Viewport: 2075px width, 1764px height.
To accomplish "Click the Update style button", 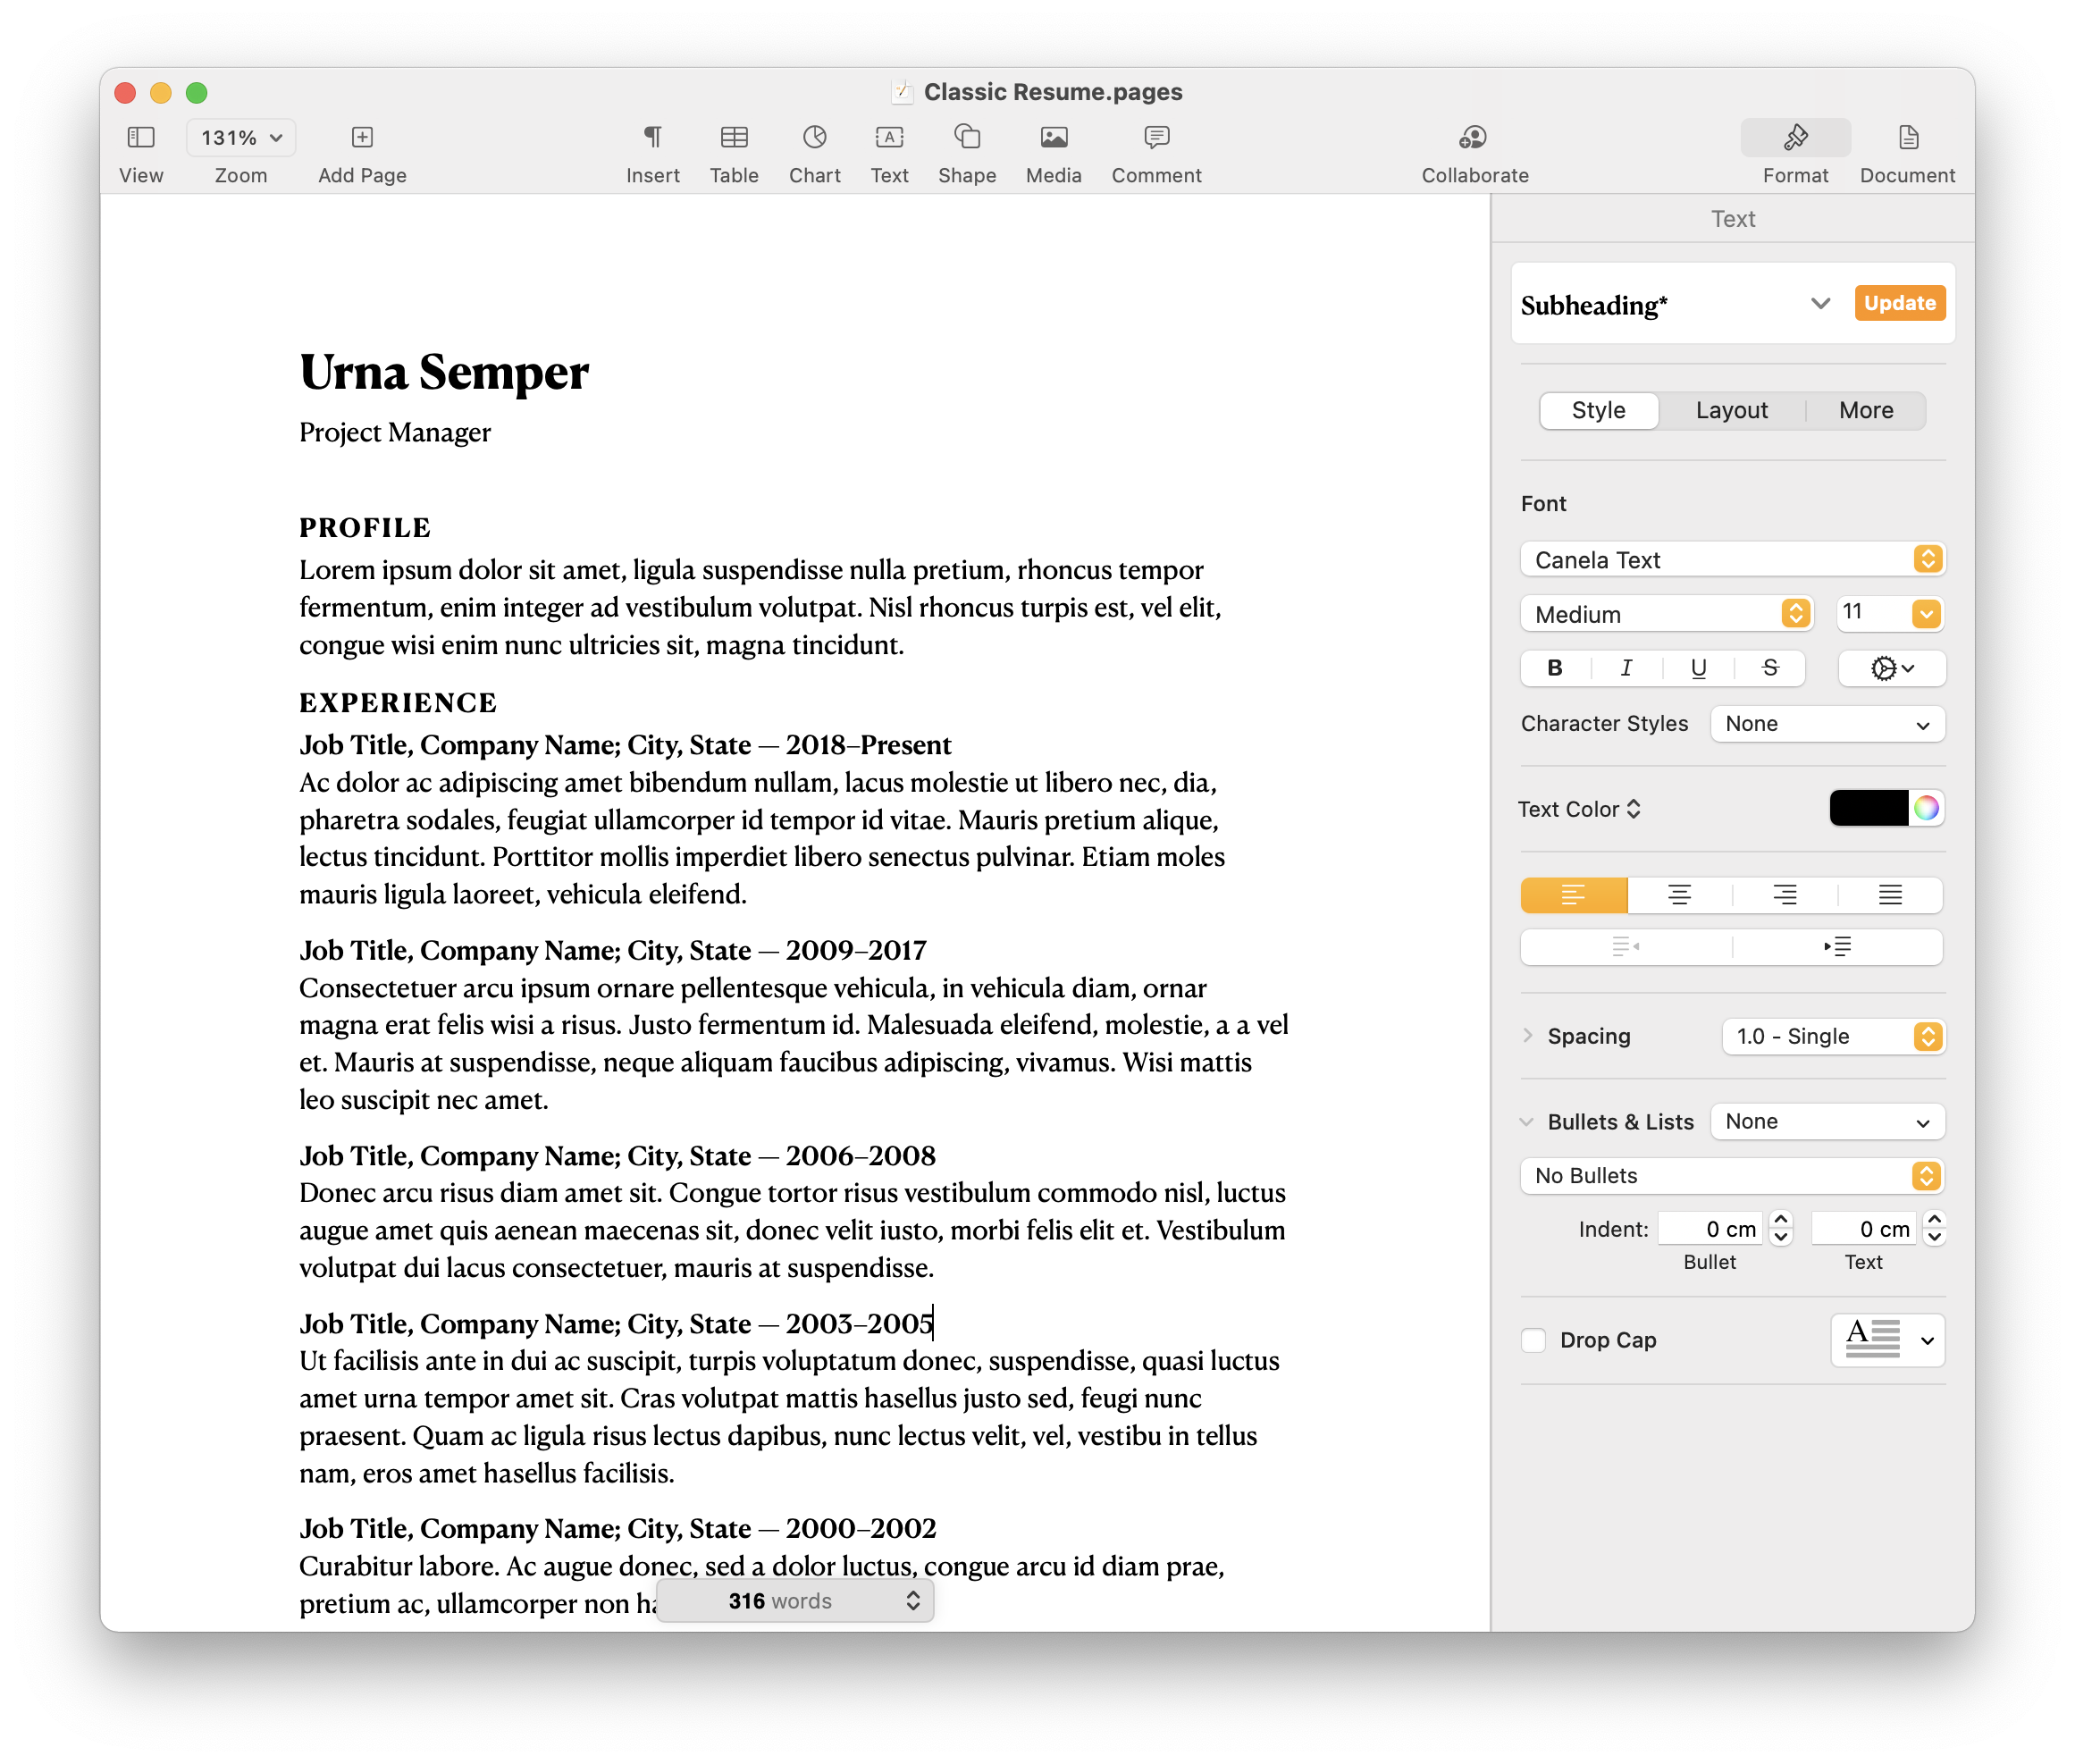I will [x=1900, y=303].
